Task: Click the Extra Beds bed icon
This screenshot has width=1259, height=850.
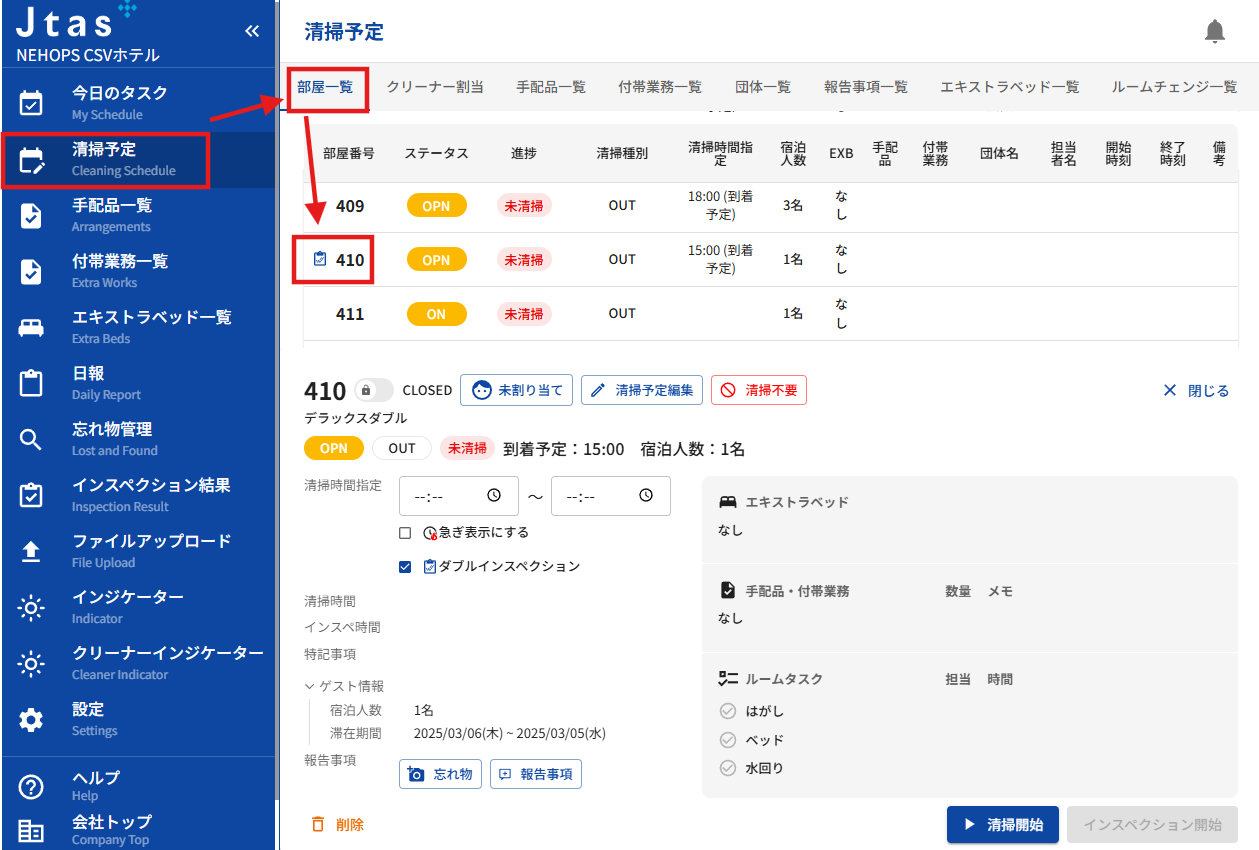Action: click(31, 327)
